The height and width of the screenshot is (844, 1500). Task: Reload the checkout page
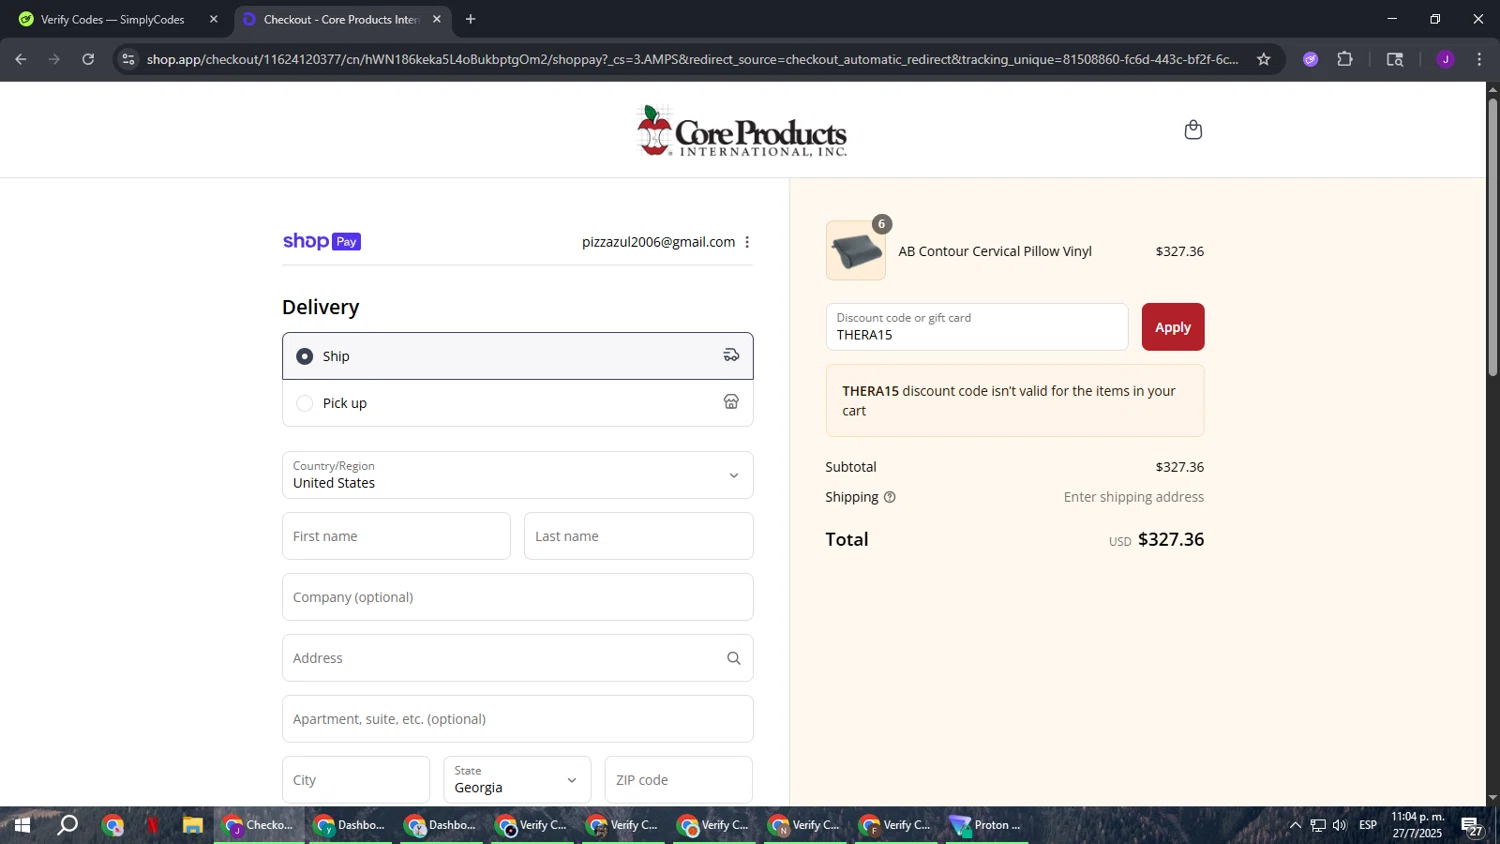click(x=88, y=59)
